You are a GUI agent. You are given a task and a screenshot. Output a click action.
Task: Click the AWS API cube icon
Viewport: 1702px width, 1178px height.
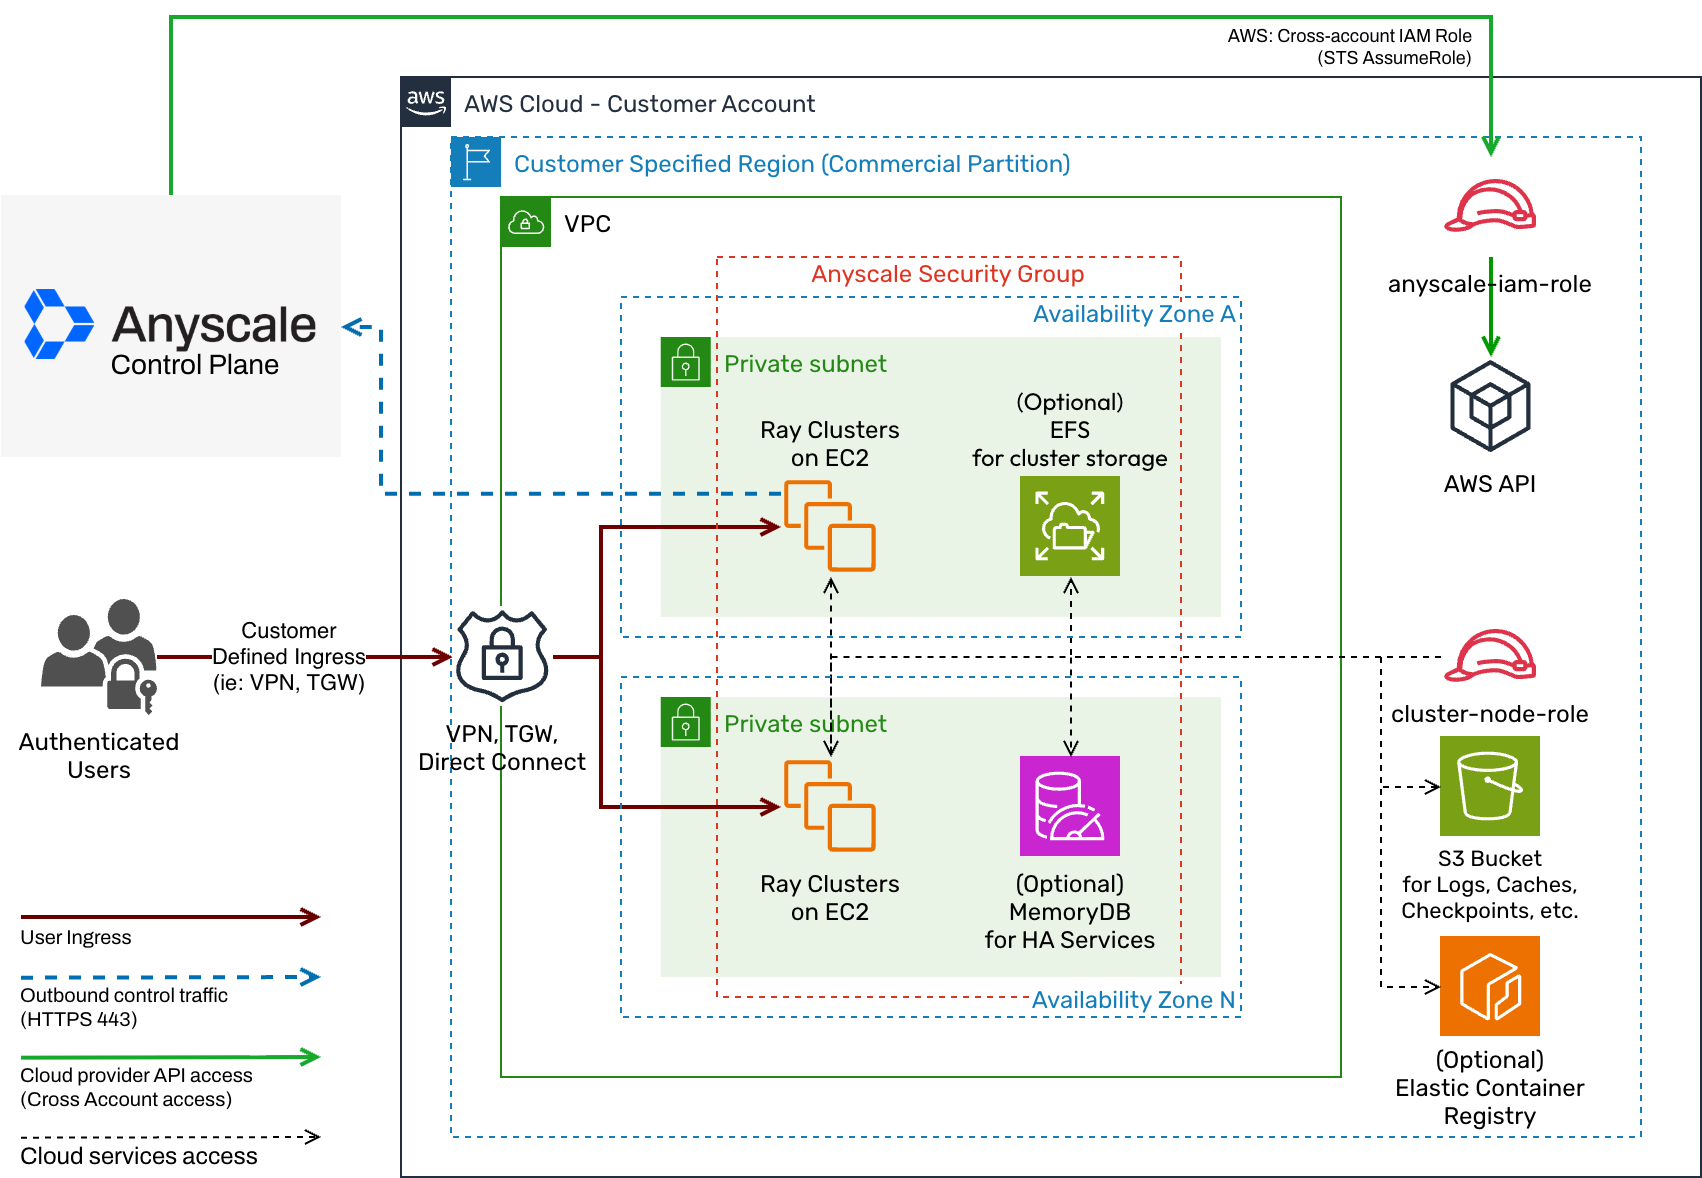click(x=1489, y=405)
